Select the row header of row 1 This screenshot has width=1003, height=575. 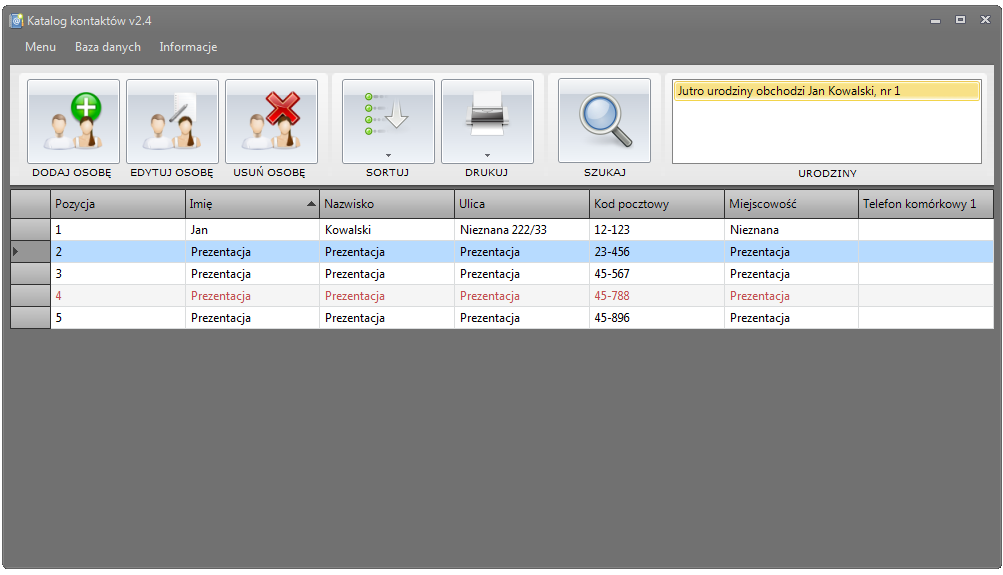click(x=30, y=230)
